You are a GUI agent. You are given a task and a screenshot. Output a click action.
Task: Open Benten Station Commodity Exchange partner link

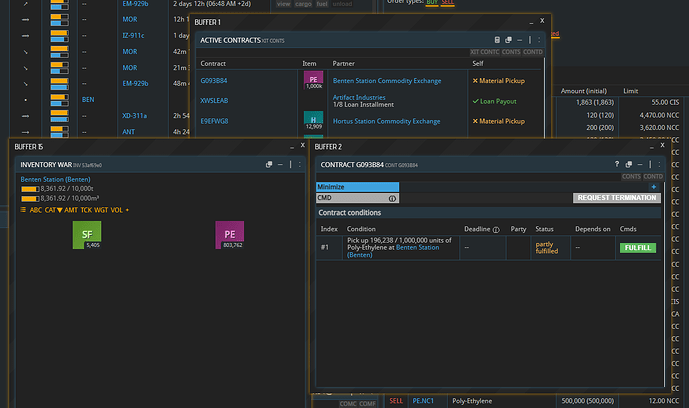(x=387, y=81)
